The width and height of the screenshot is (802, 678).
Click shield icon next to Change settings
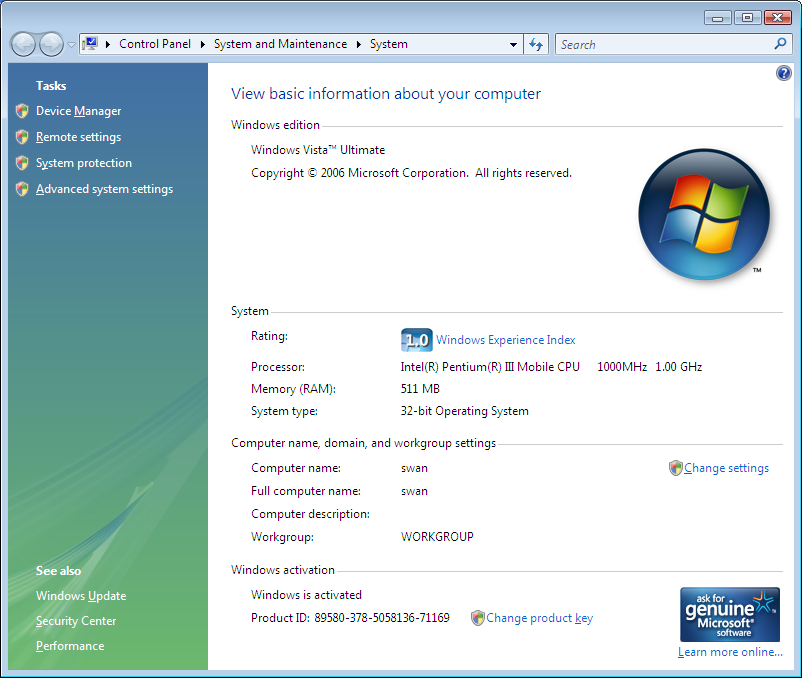coord(676,468)
